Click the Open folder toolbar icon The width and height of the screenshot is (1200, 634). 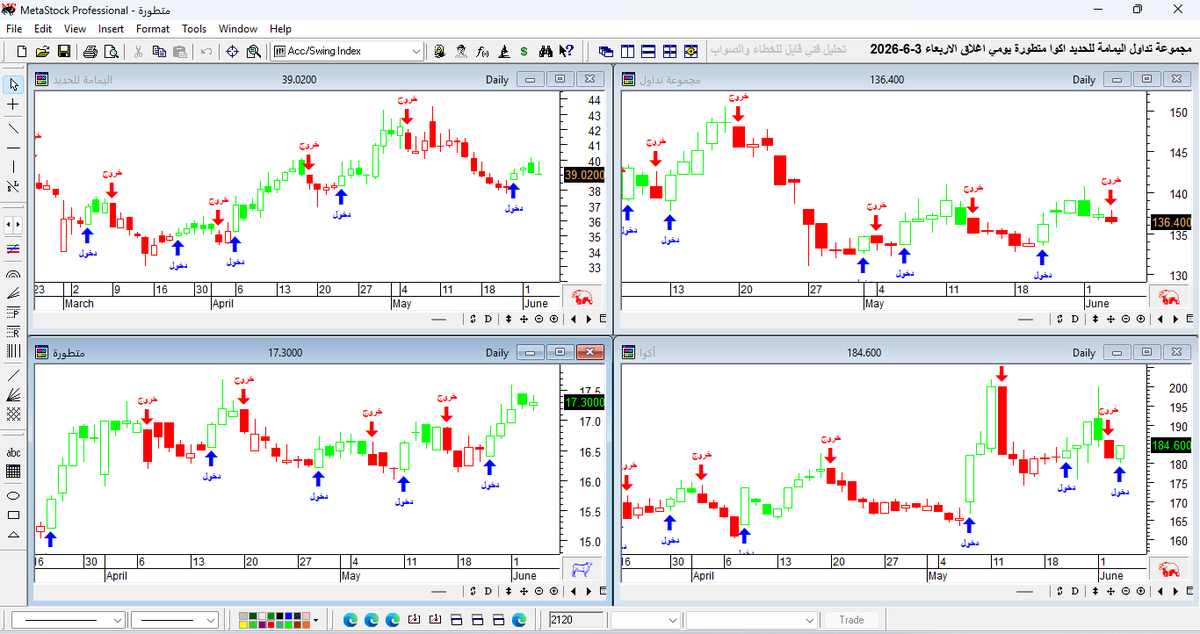pos(42,51)
